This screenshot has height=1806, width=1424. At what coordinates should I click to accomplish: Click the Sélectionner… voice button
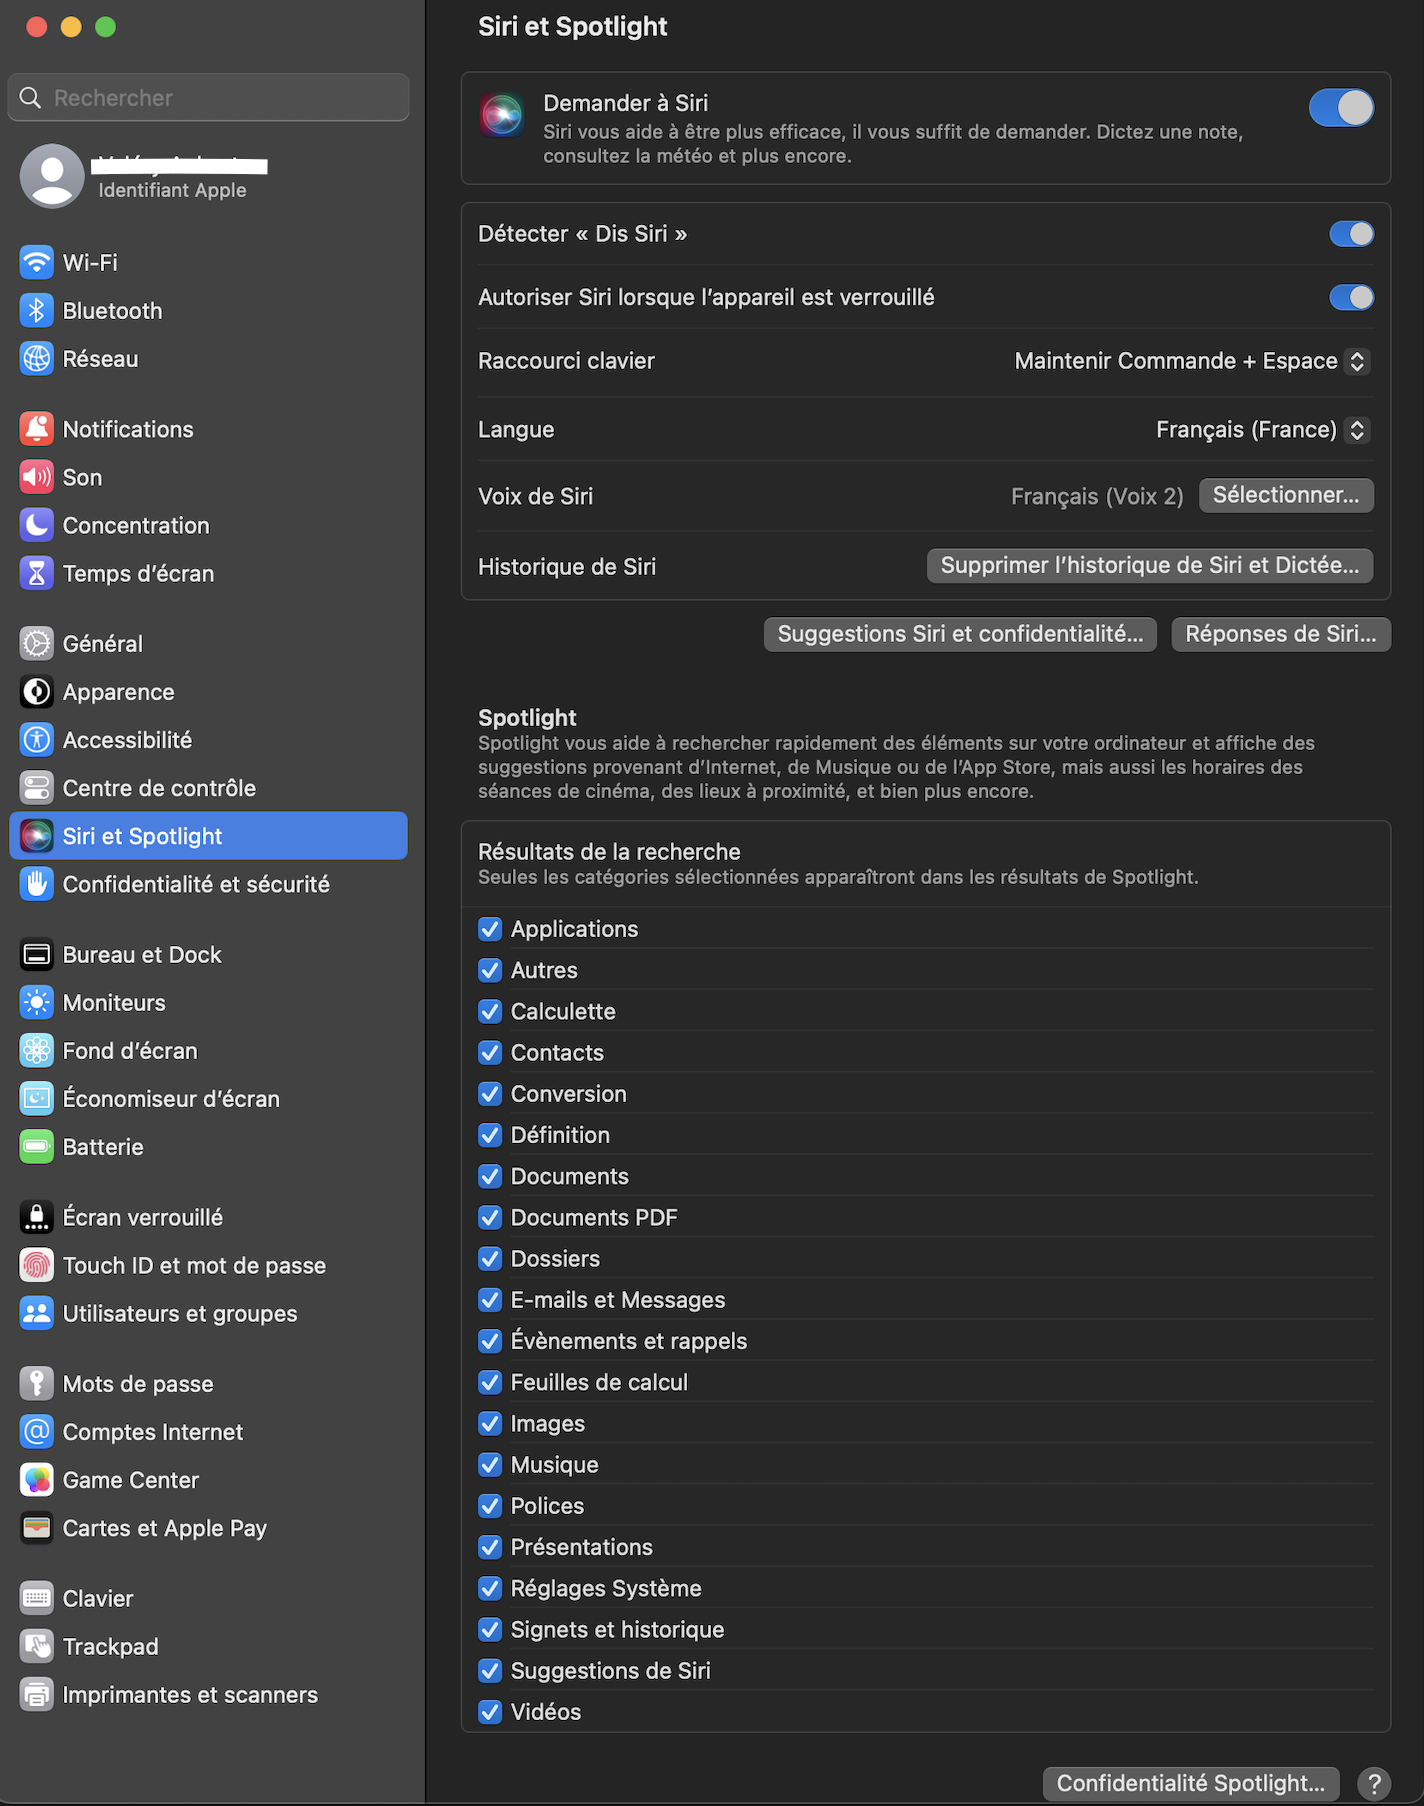pyautogui.click(x=1286, y=495)
